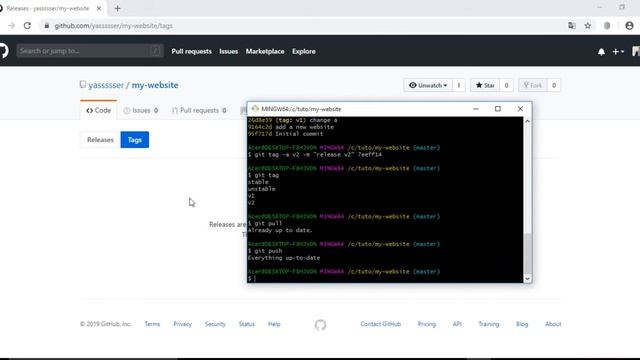Open a new browser tab with plus icon
640x360 pixels.
(118, 8)
